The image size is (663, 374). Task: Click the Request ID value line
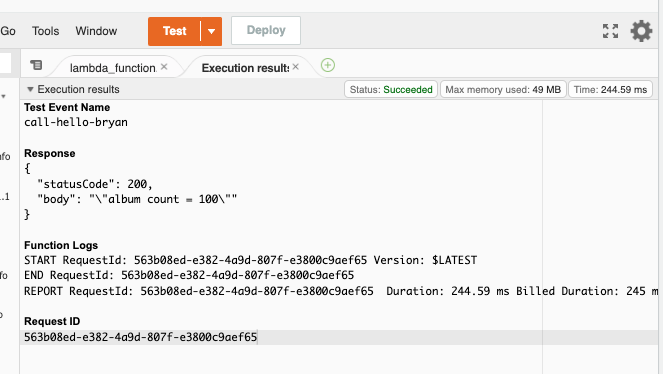click(140, 337)
